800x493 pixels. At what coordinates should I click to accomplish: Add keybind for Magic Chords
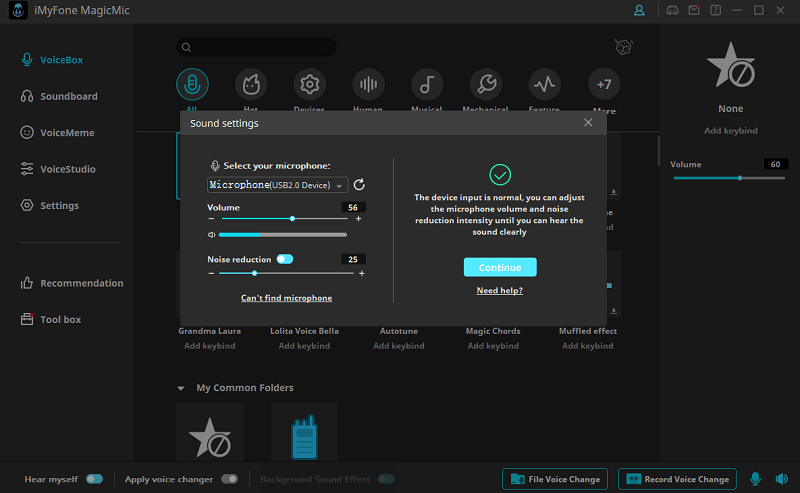(x=493, y=346)
